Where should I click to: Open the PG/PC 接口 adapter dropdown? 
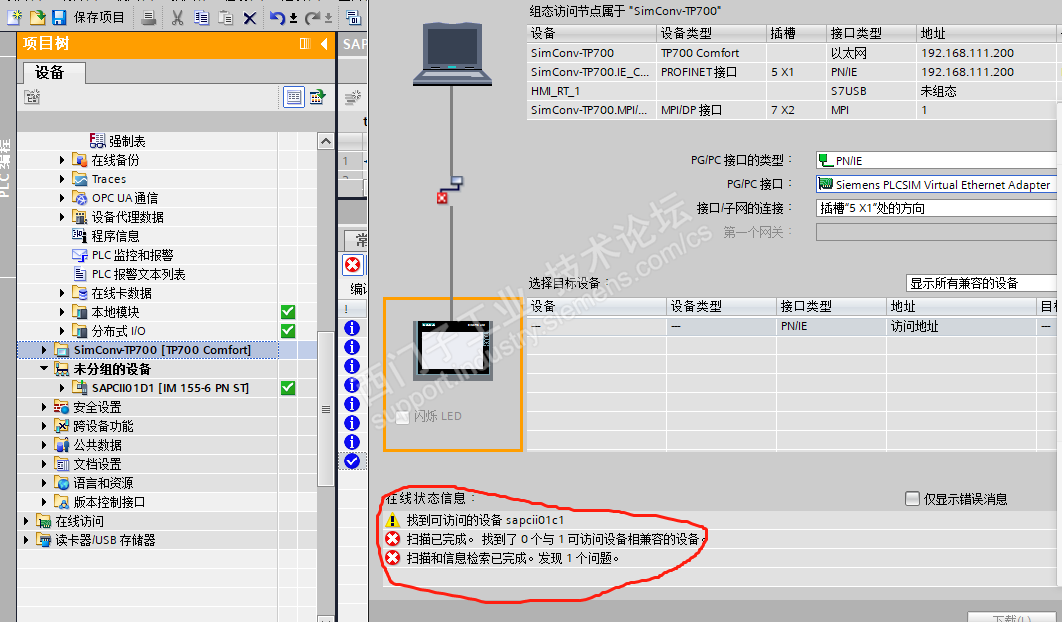click(938, 184)
